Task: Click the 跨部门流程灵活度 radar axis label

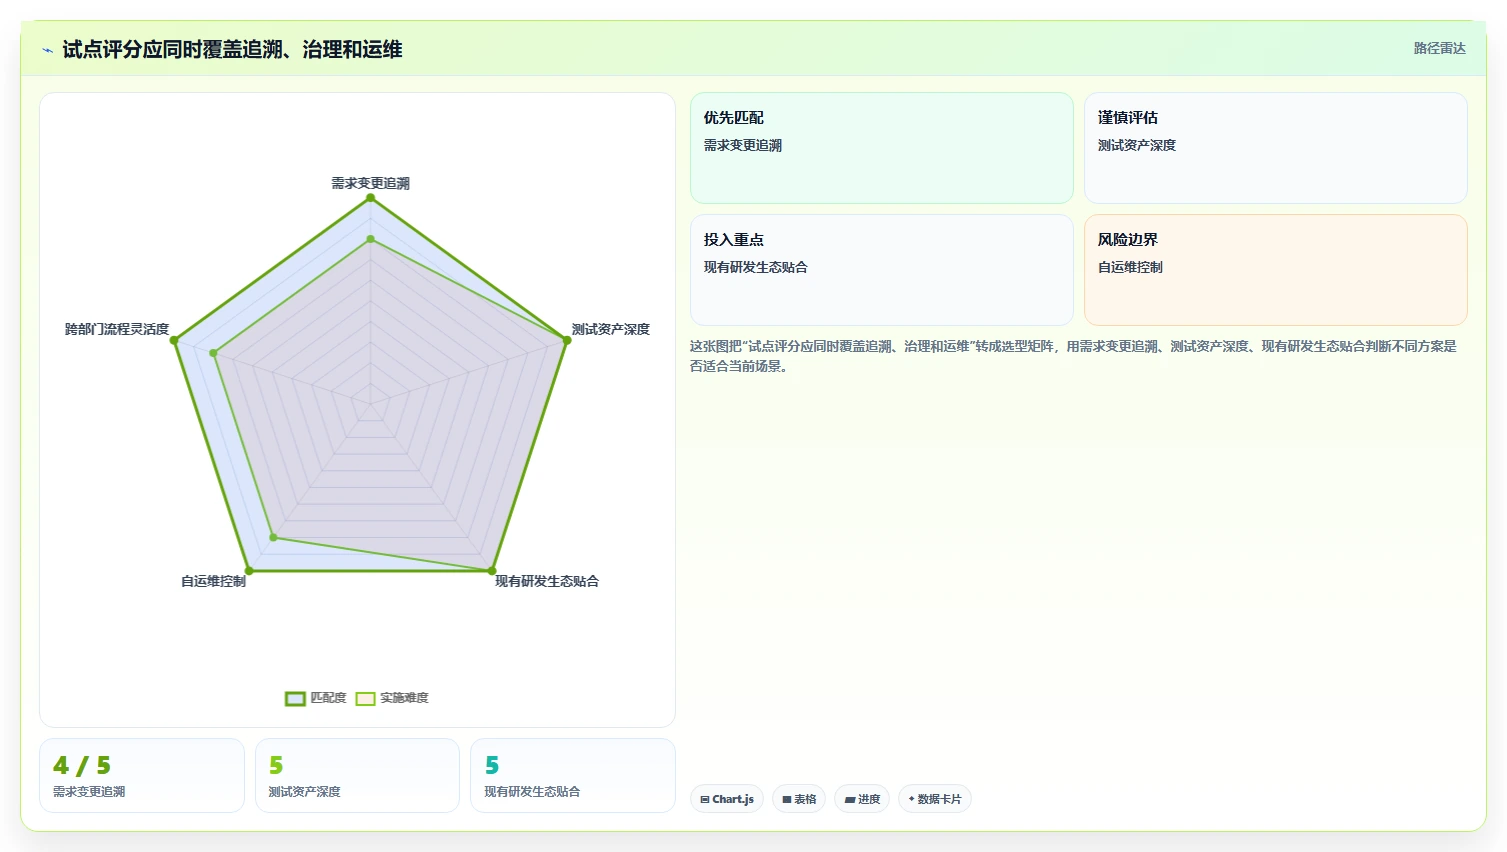Action: [x=117, y=329]
